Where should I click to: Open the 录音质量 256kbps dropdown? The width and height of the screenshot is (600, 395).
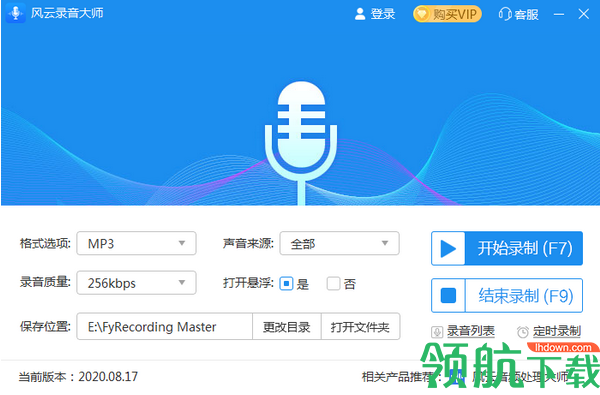[x=136, y=283]
